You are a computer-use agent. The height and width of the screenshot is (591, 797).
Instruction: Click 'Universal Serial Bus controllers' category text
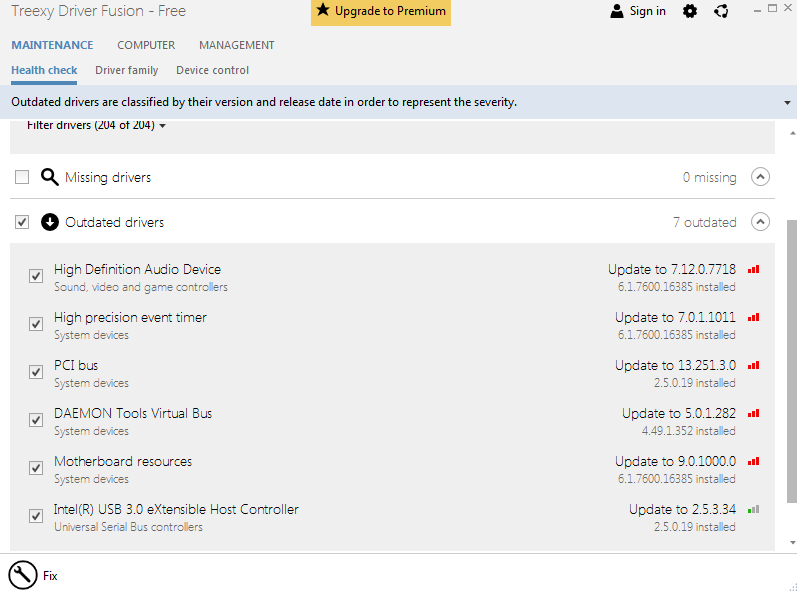click(128, 527)
